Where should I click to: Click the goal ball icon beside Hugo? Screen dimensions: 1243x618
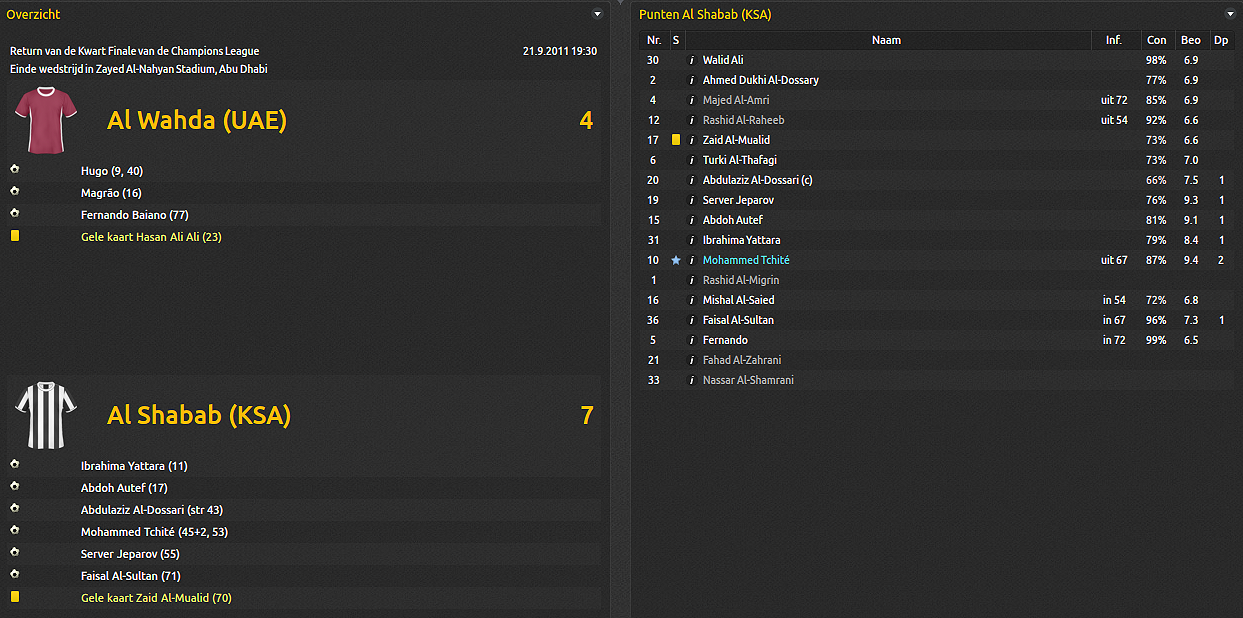coord(15,170)
